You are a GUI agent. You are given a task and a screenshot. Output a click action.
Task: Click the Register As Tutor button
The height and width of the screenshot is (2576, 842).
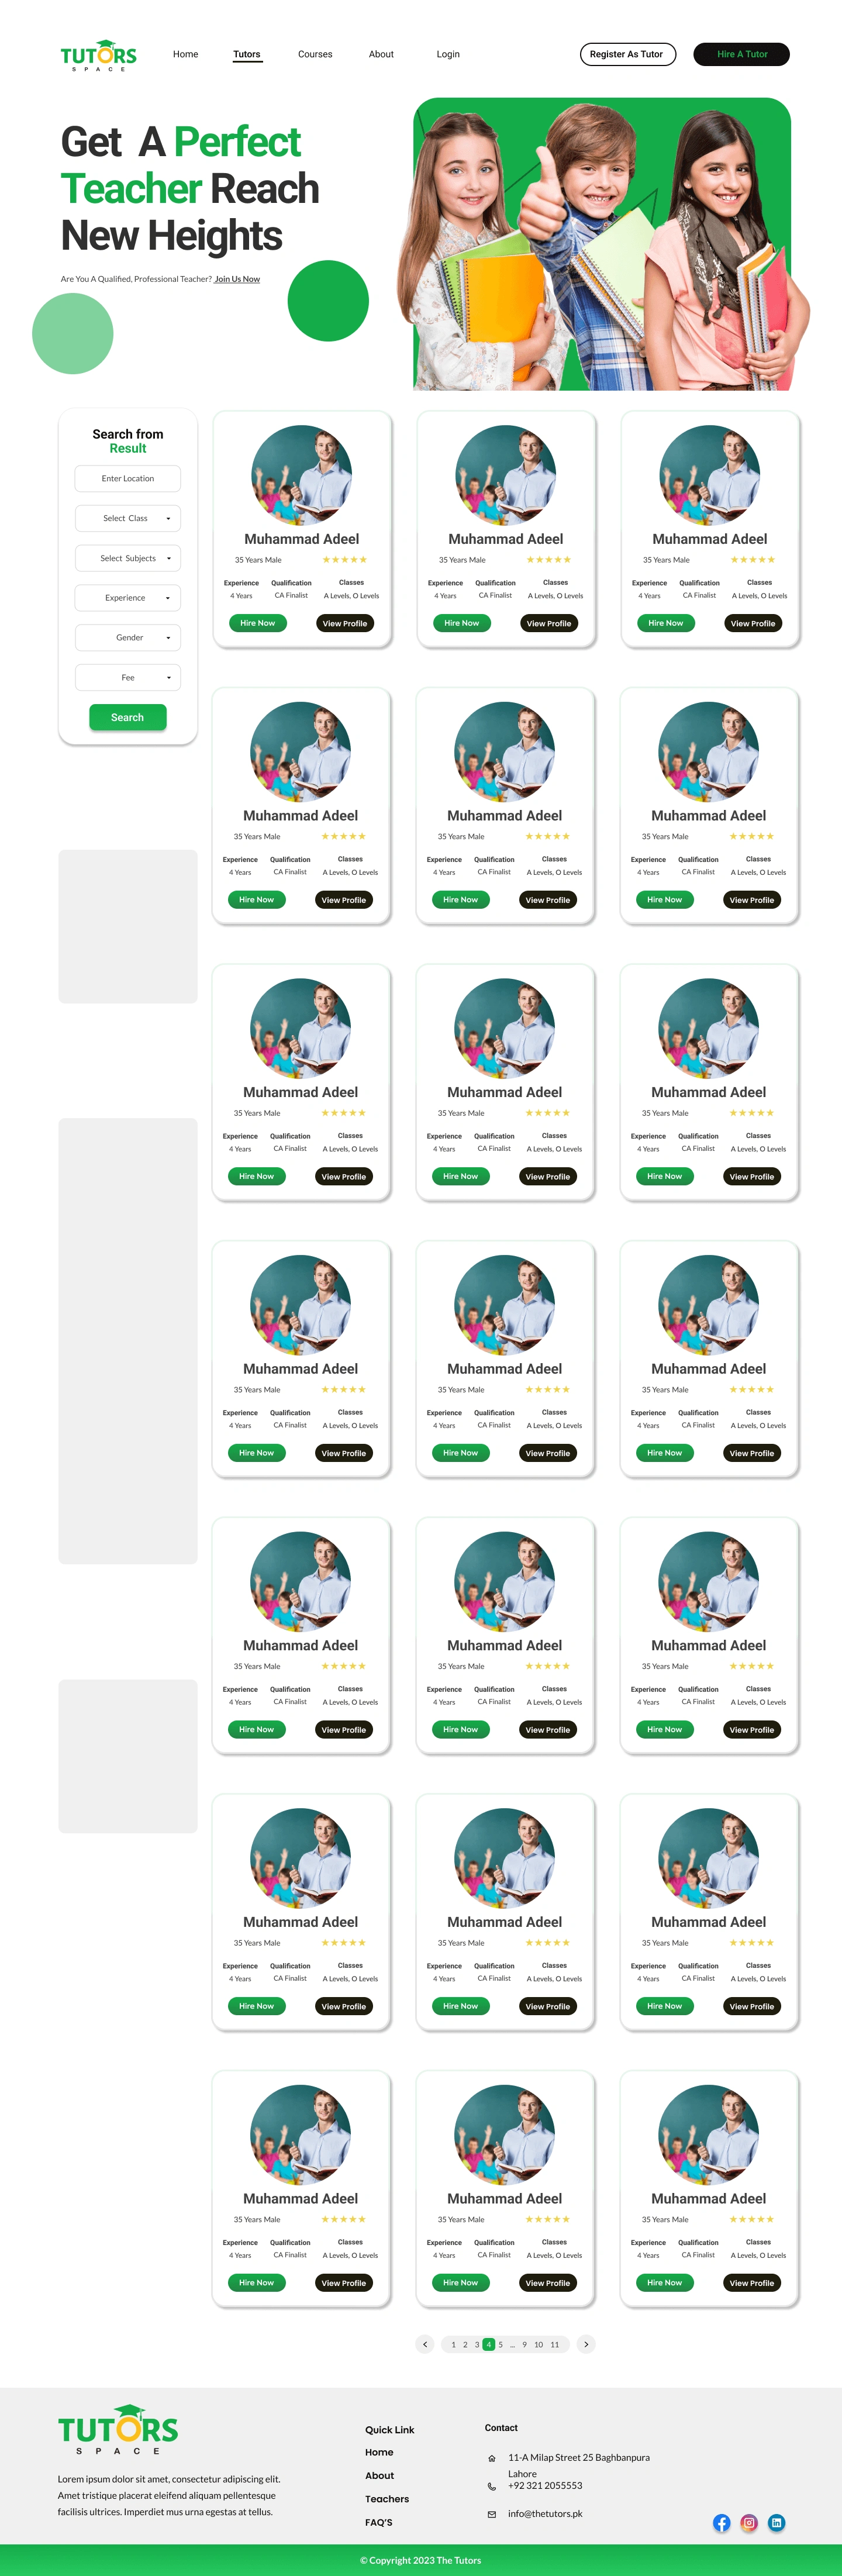(x=628, y=54)
